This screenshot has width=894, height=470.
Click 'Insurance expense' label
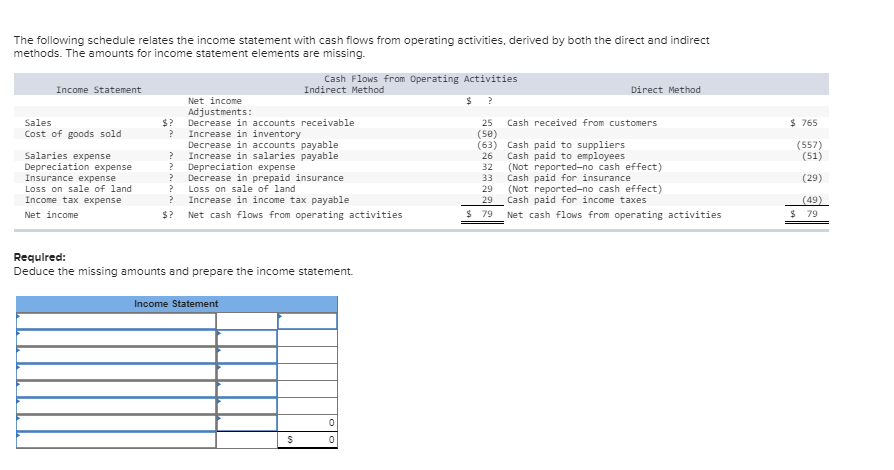70,178
